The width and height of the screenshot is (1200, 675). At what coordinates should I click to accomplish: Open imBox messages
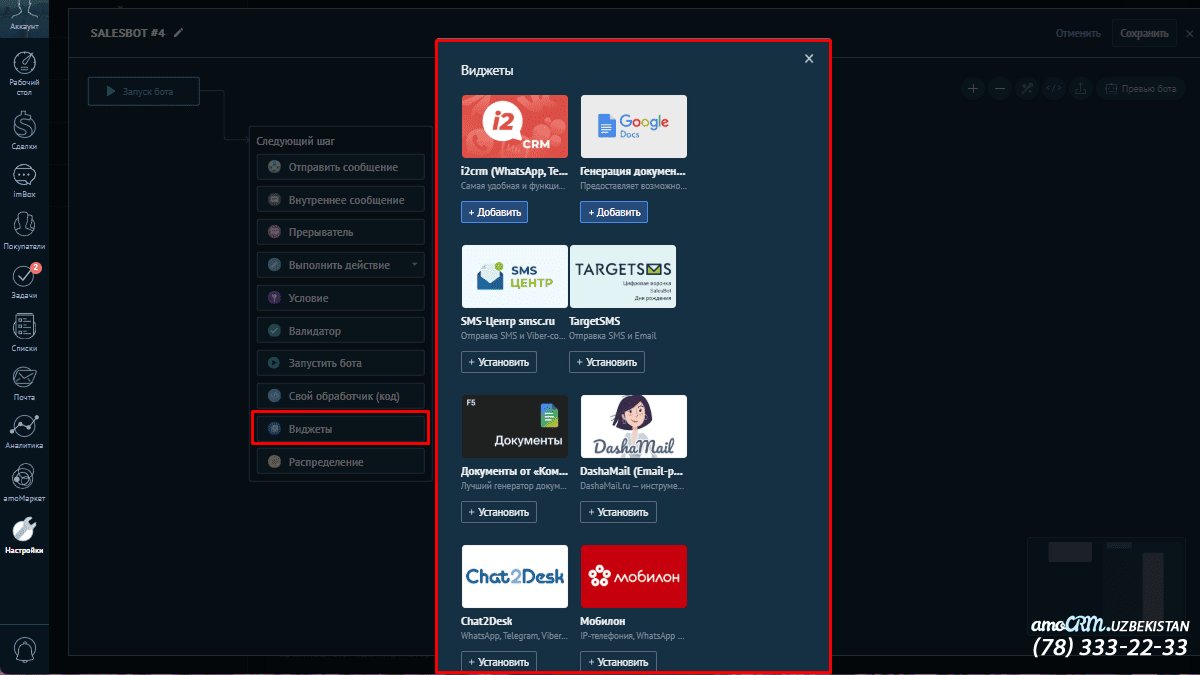coord(25,180)
